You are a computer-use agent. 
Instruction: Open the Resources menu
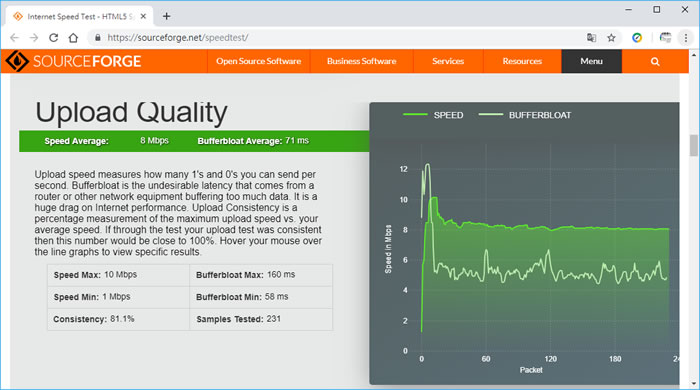tap(522, 61)
